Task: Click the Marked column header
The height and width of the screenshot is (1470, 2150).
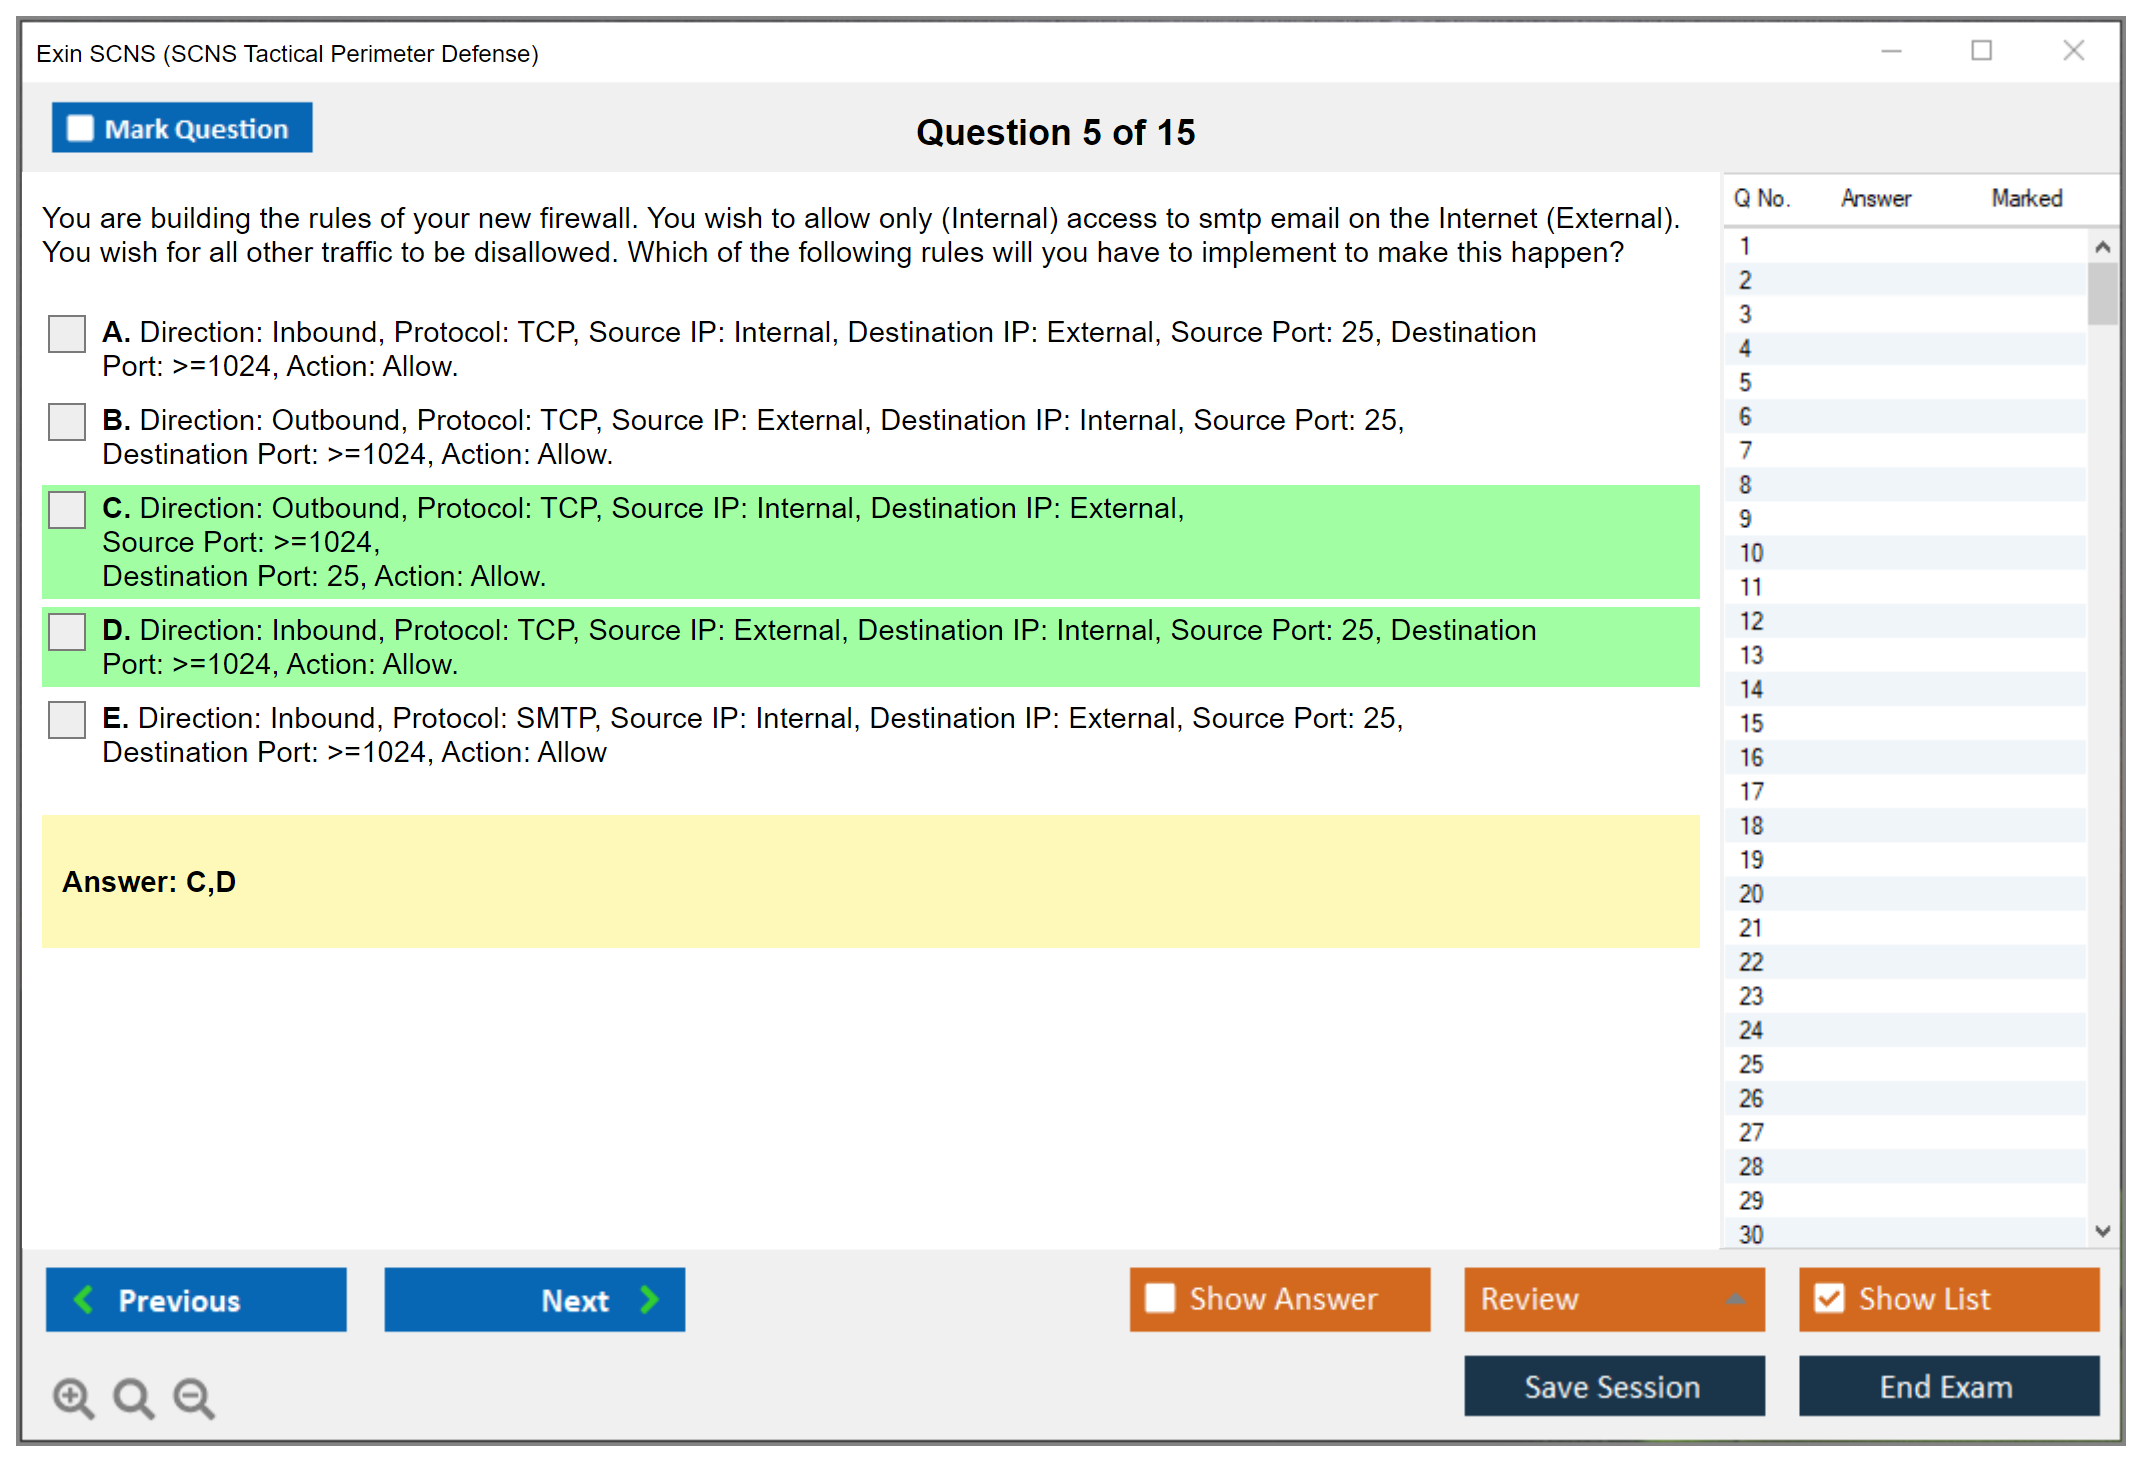Action: 2026,198
